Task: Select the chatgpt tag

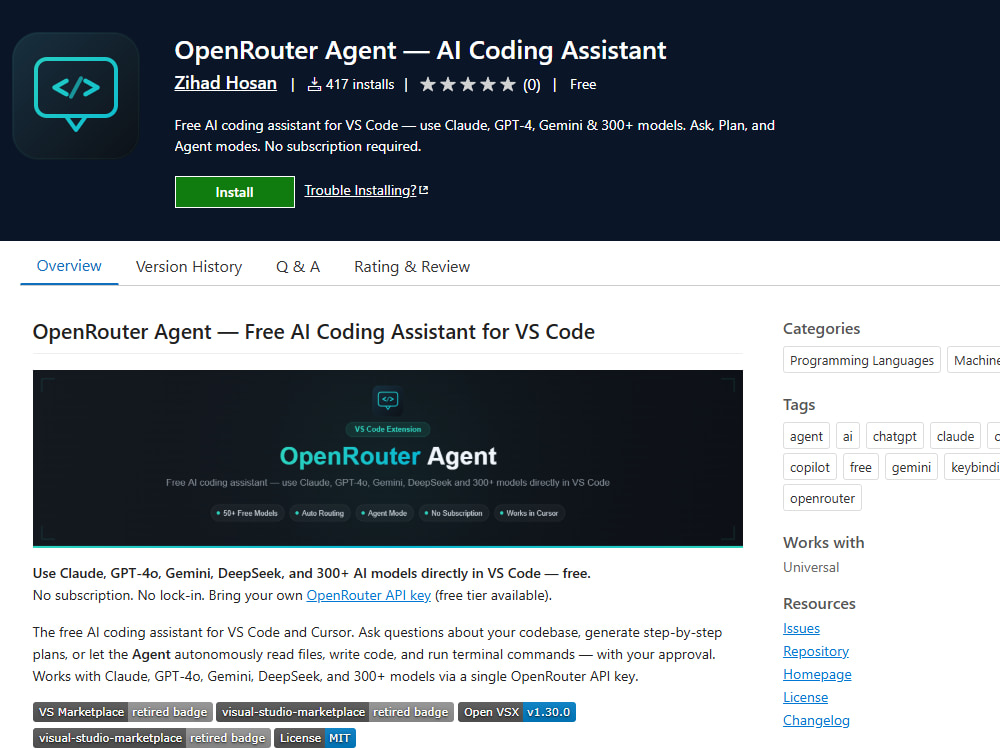Action: tap(894, 436)
